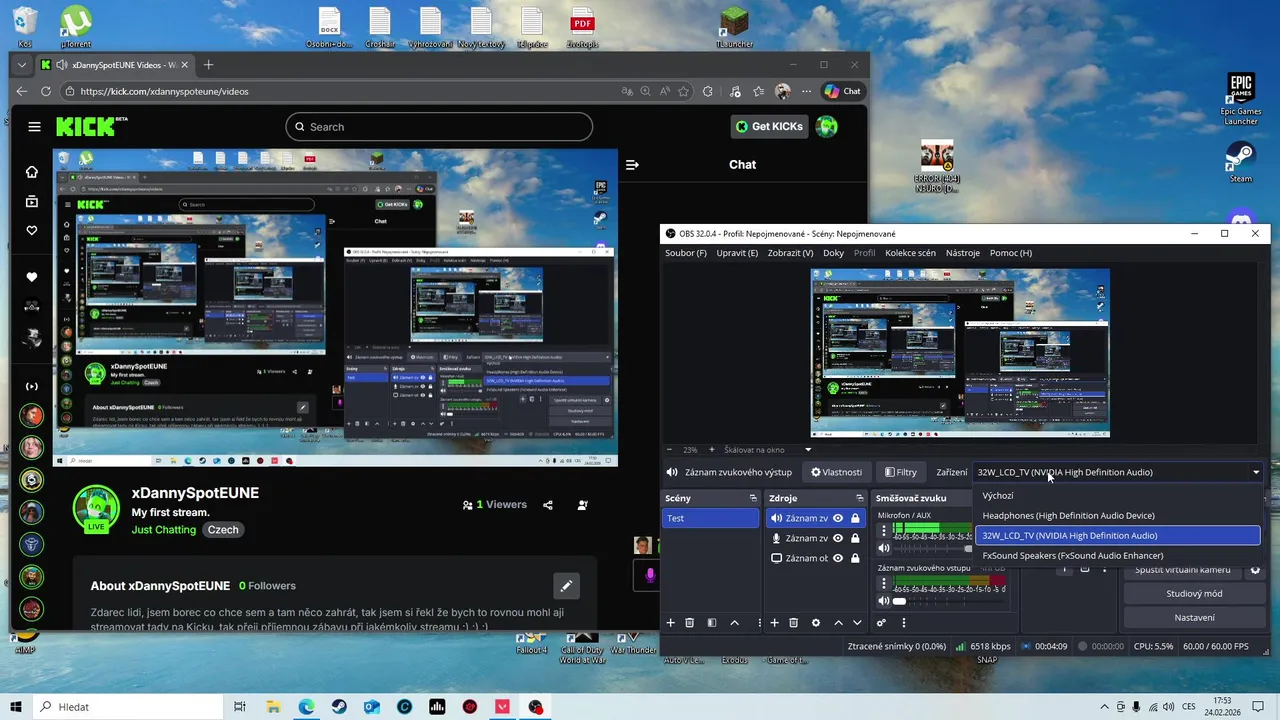This screenshot has height=720, width=1280.
Task: Open the Soubor (F) menu in OBS
Action: tap(686, 253)
